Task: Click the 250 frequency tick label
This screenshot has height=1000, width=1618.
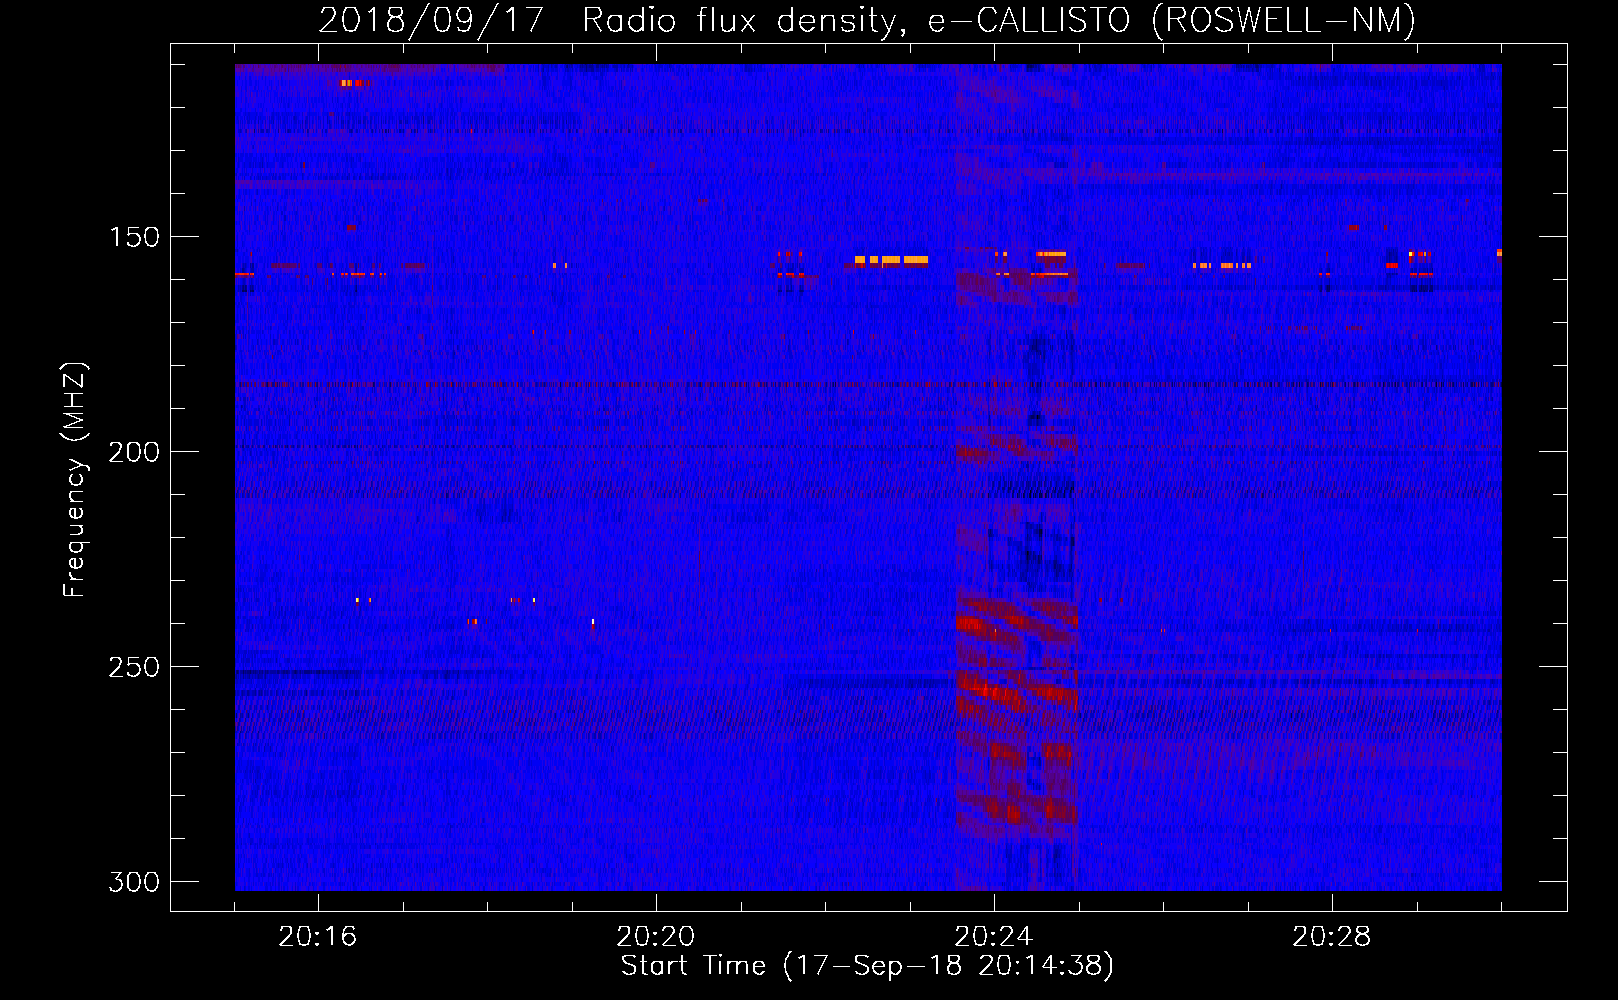Action: point(134,667)
